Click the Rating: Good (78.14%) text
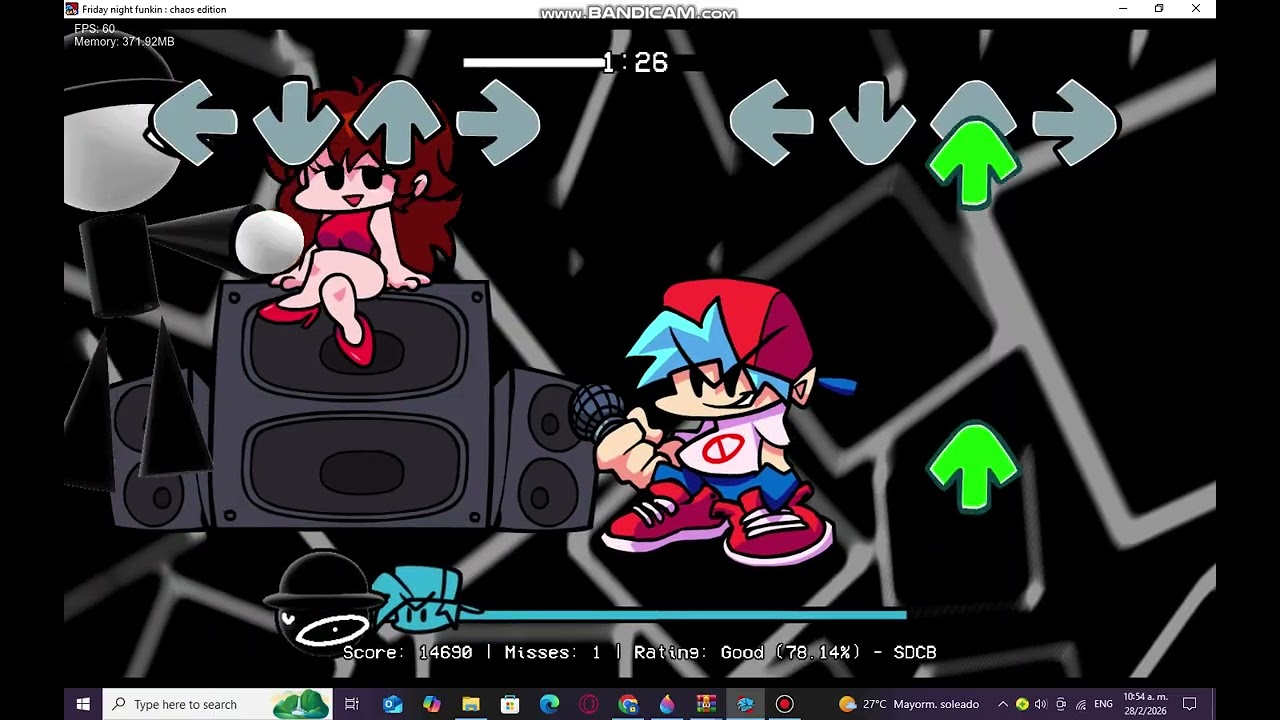This screenshot has width=1280, height=720. [748, 652]
